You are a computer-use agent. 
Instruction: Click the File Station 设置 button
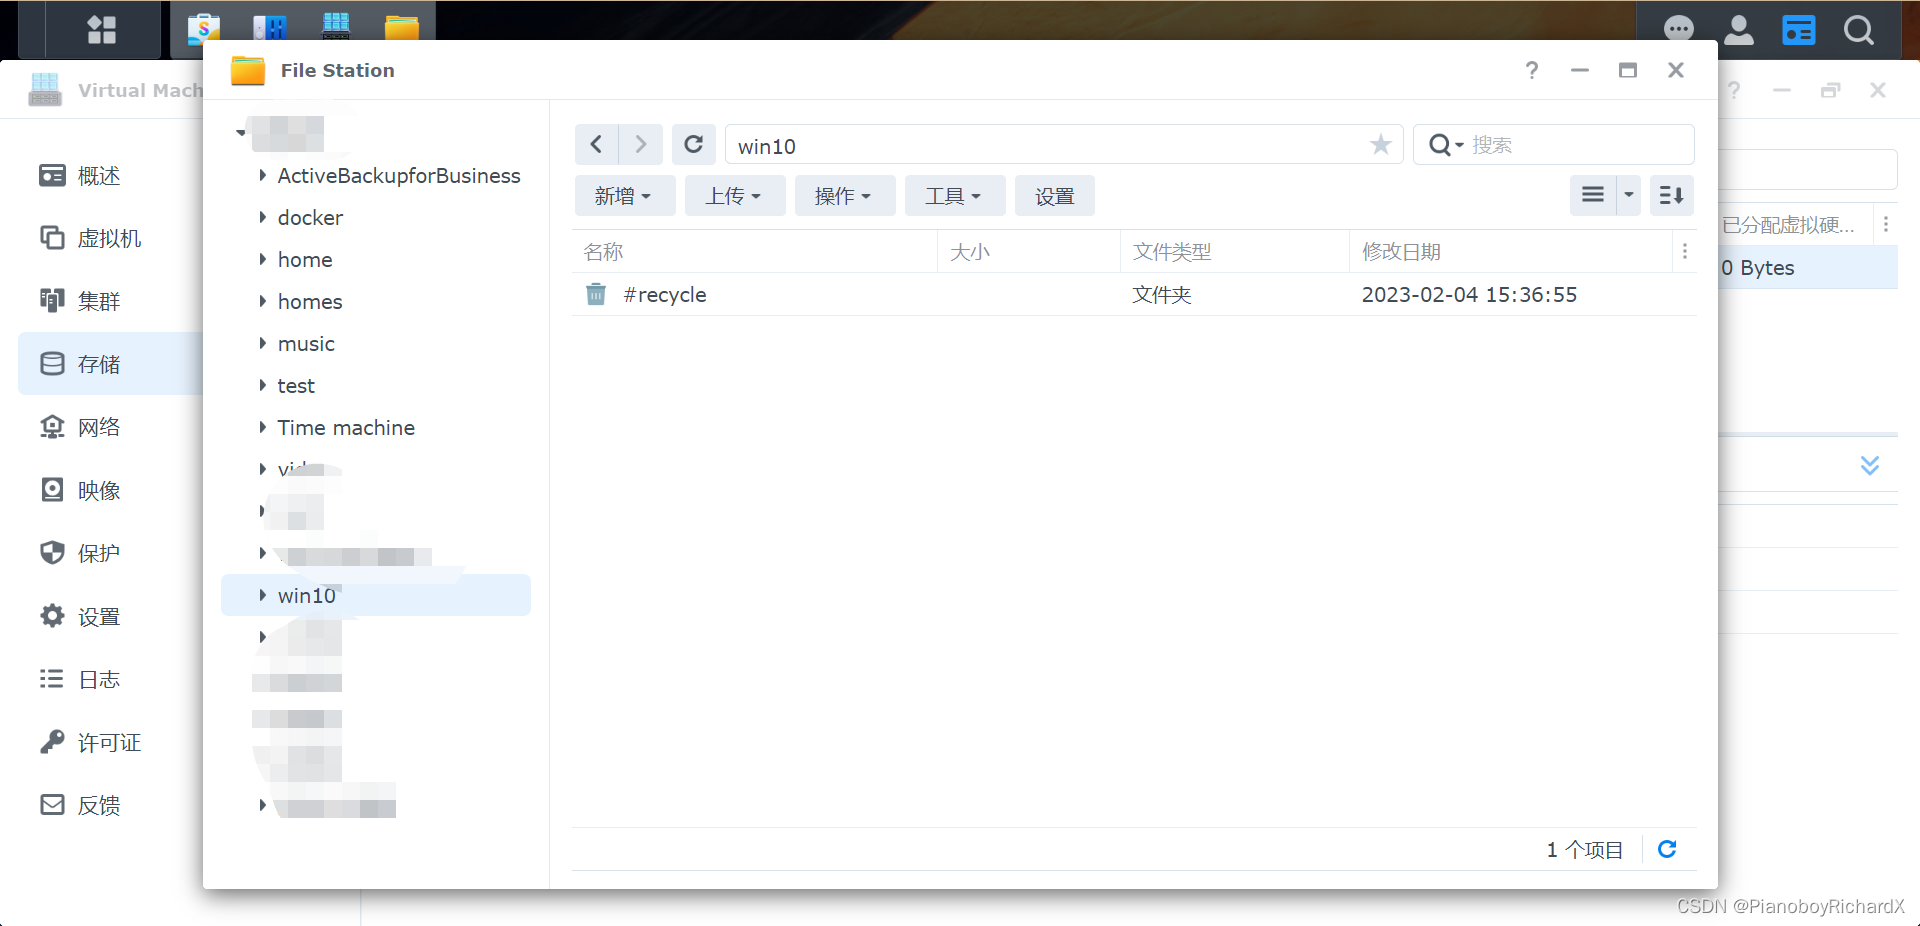click(1055, 196)
